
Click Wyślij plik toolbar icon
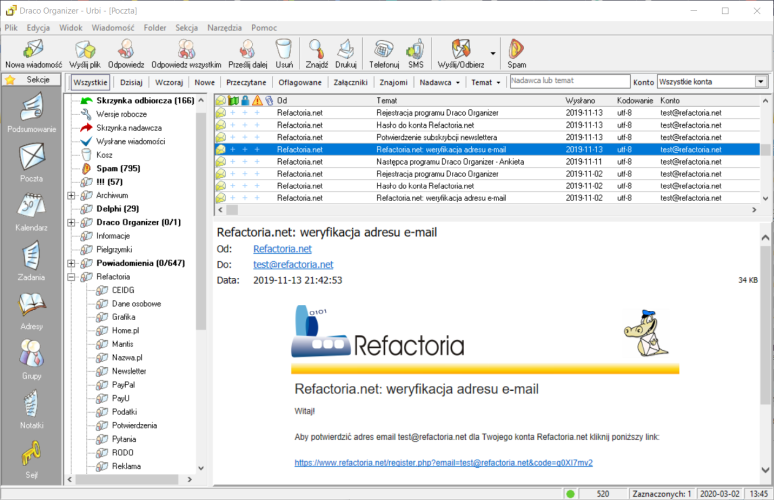point(85,54)
